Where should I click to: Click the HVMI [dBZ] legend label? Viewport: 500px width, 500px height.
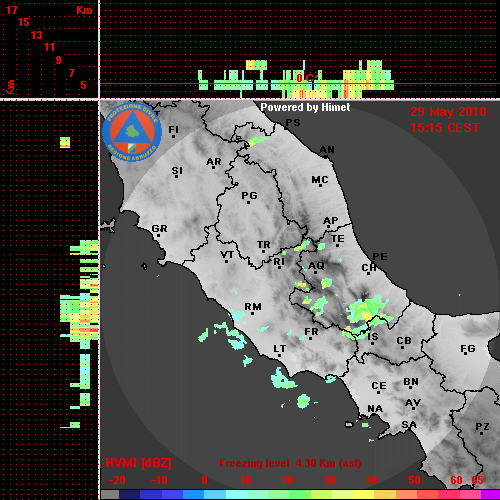pos(138,463)
